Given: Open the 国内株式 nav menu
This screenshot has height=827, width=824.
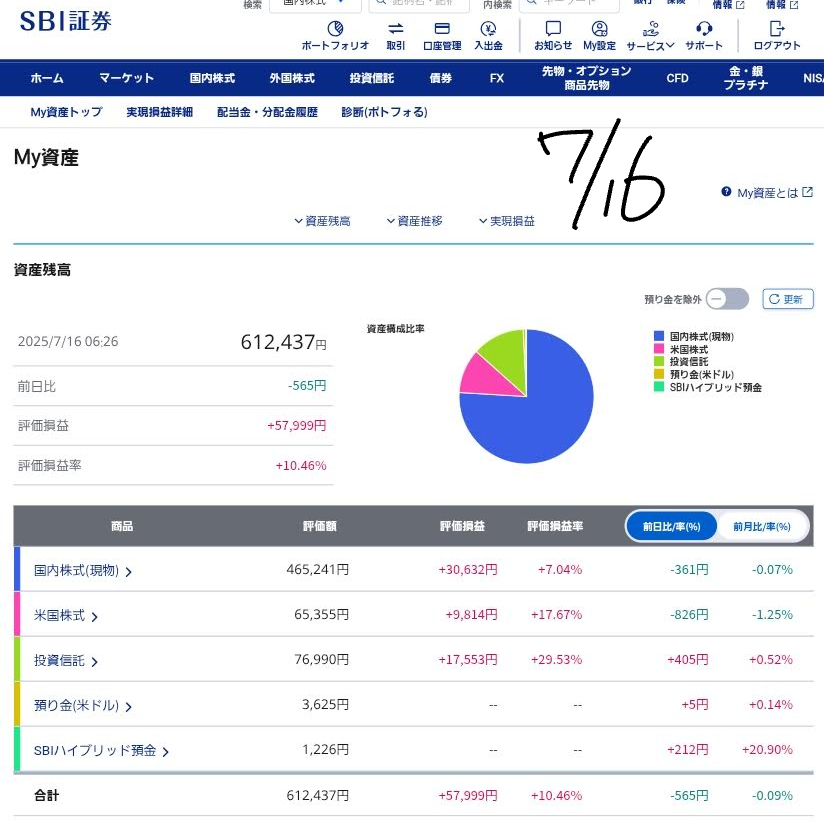Looking at the screenshot, I should pyautogui.click(x=212, y=78).
